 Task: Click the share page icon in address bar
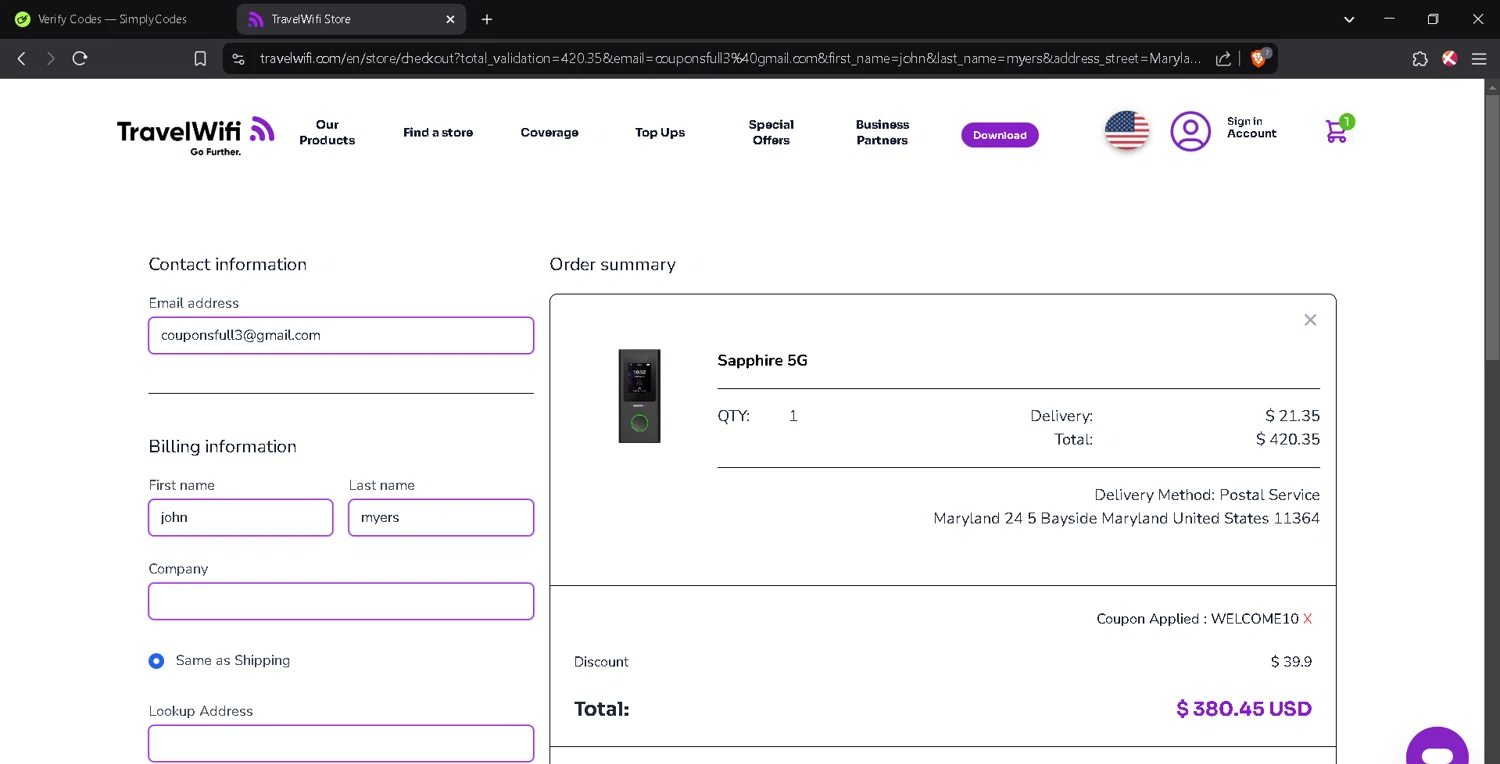point(1223,59)
